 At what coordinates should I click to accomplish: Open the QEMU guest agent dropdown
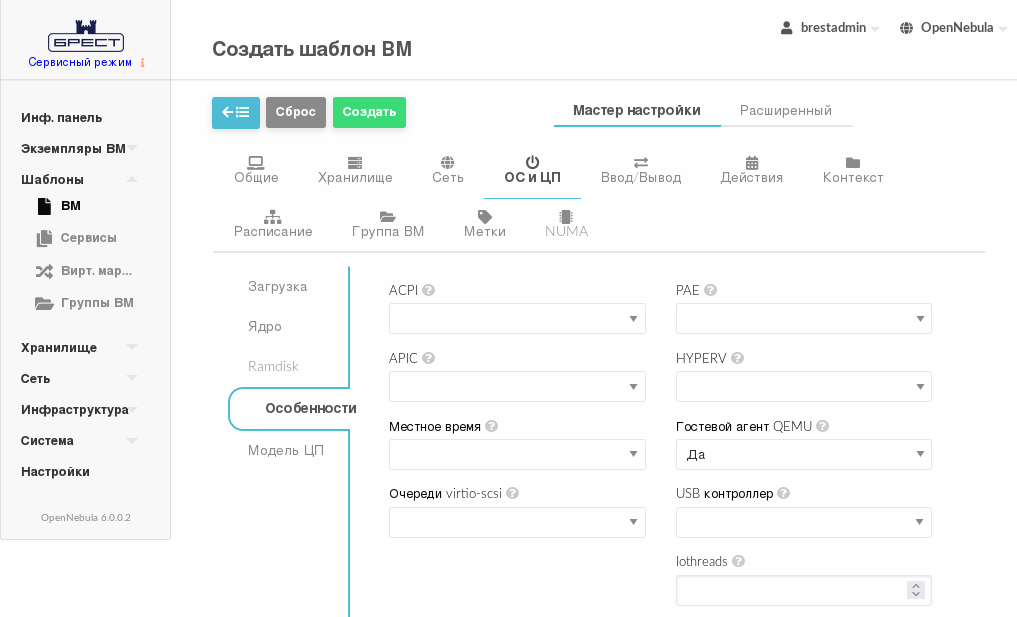click(803, 454)
